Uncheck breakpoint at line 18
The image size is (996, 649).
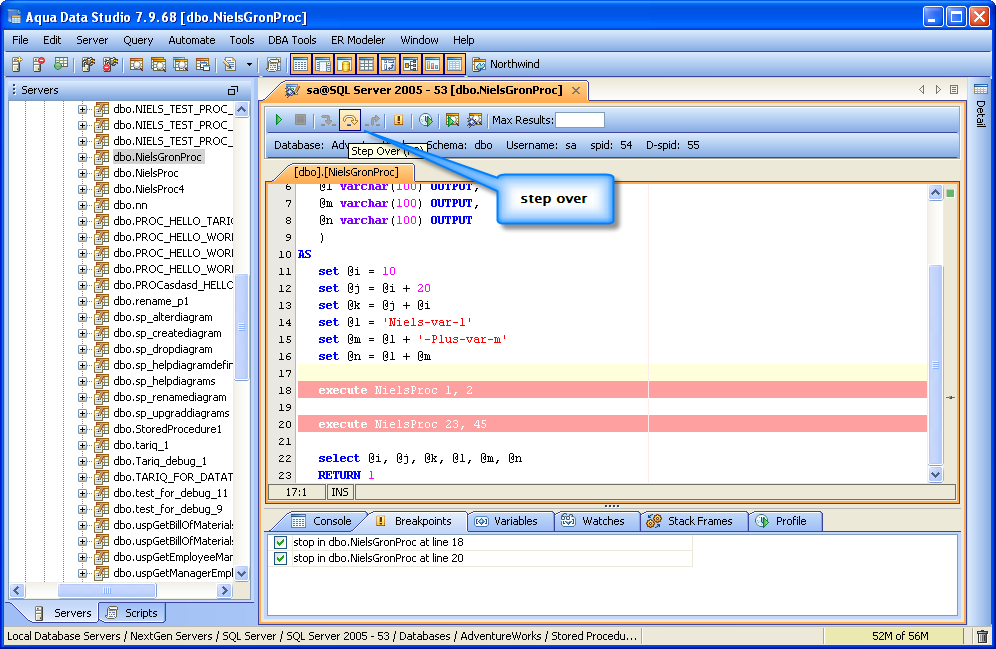[280, 542]
